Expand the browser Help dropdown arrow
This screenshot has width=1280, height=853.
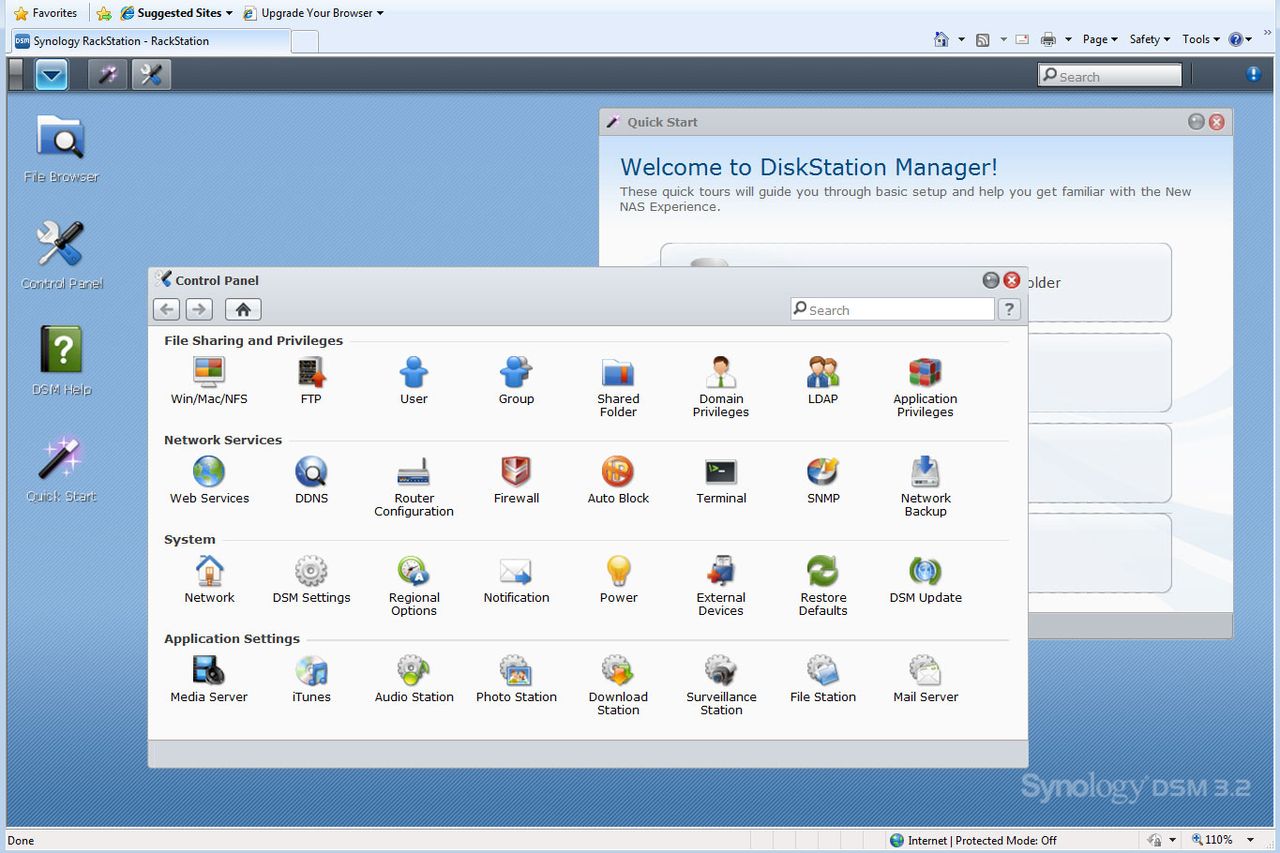1250,40
